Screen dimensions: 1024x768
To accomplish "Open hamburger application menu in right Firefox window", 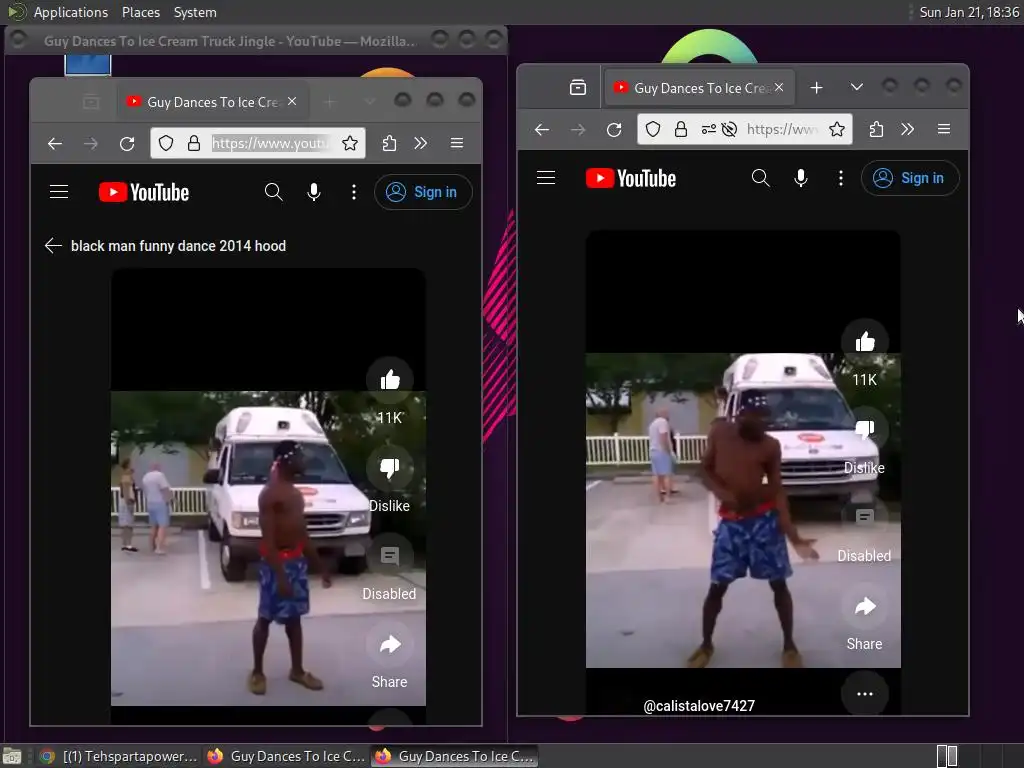I will 944,129.
